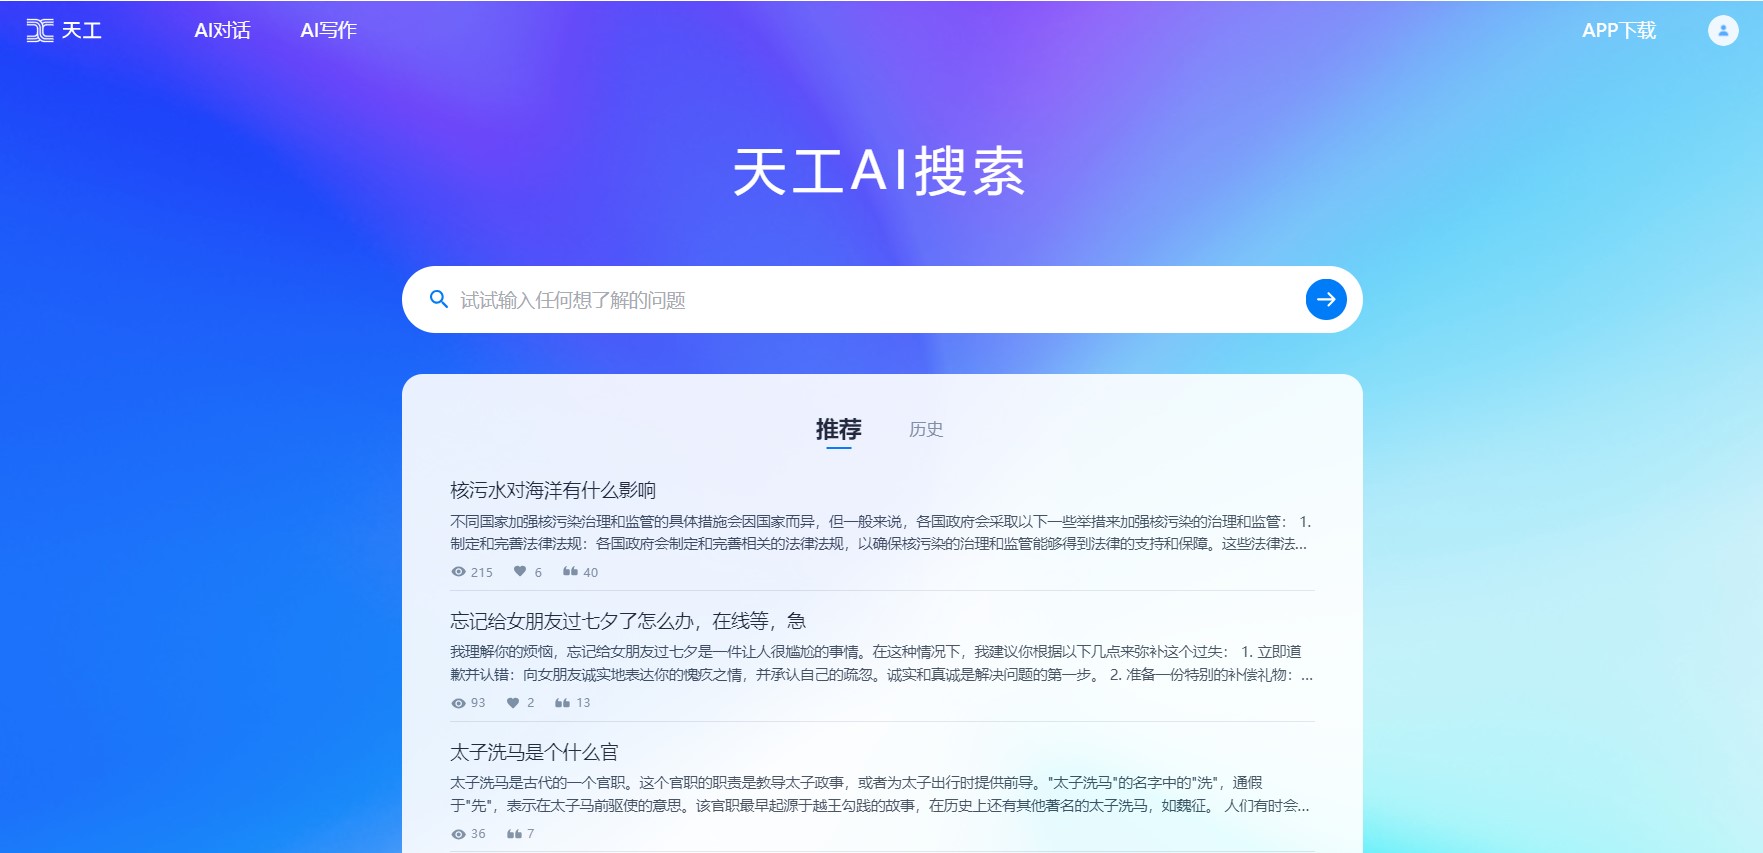Submit search with the blue arrow button
Image resolution: width=1763 pixels, height=853 pixels.
(x=1326, y=299)
